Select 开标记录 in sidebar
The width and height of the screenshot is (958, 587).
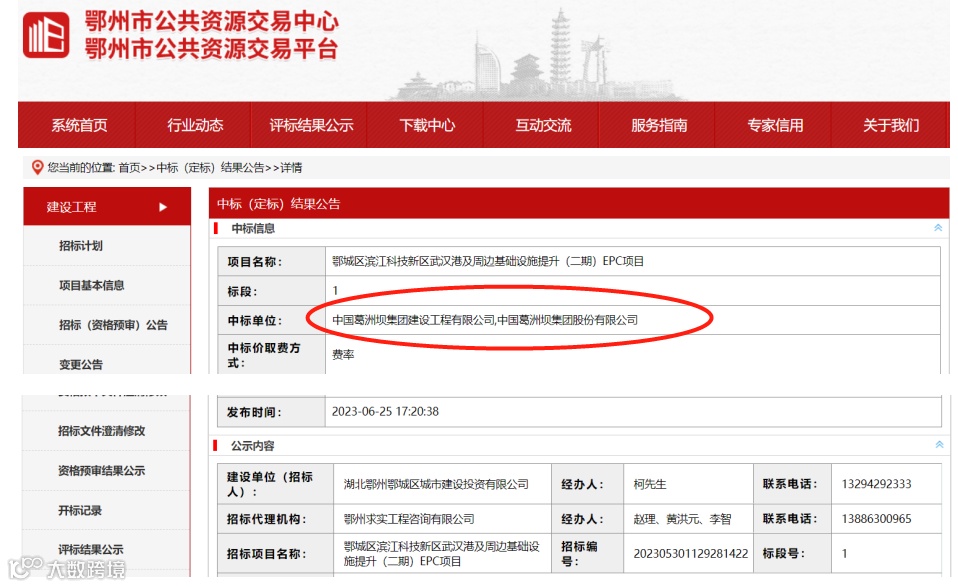pos(79,510)
